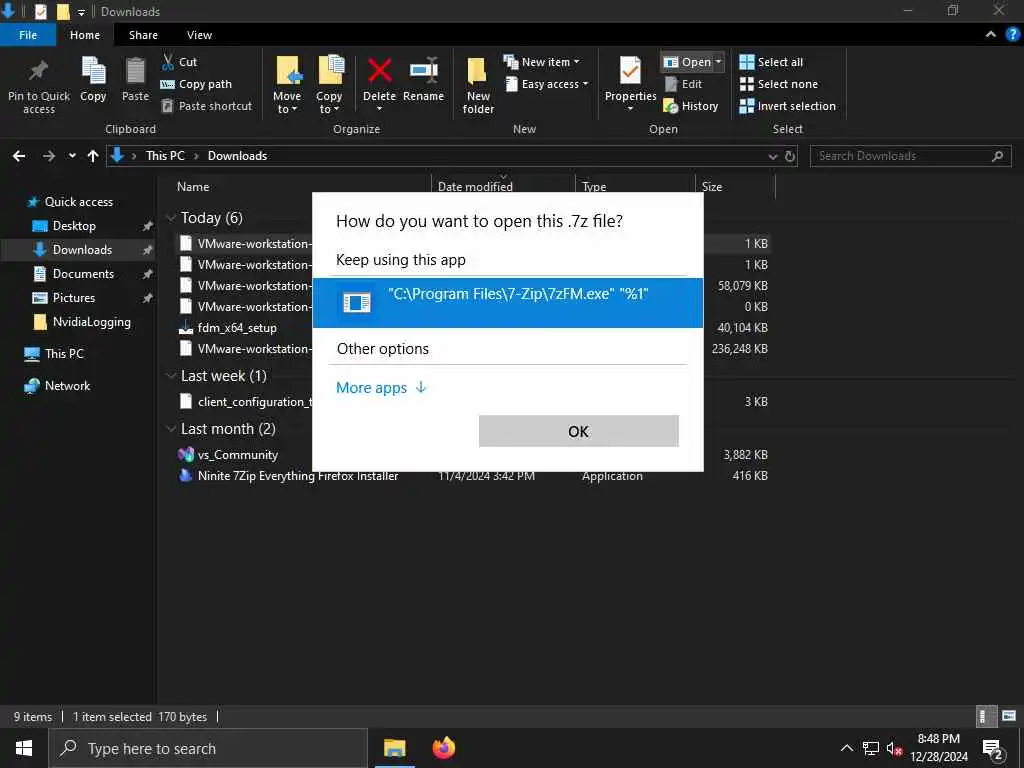Open the New item dropdown

(541, 62)
